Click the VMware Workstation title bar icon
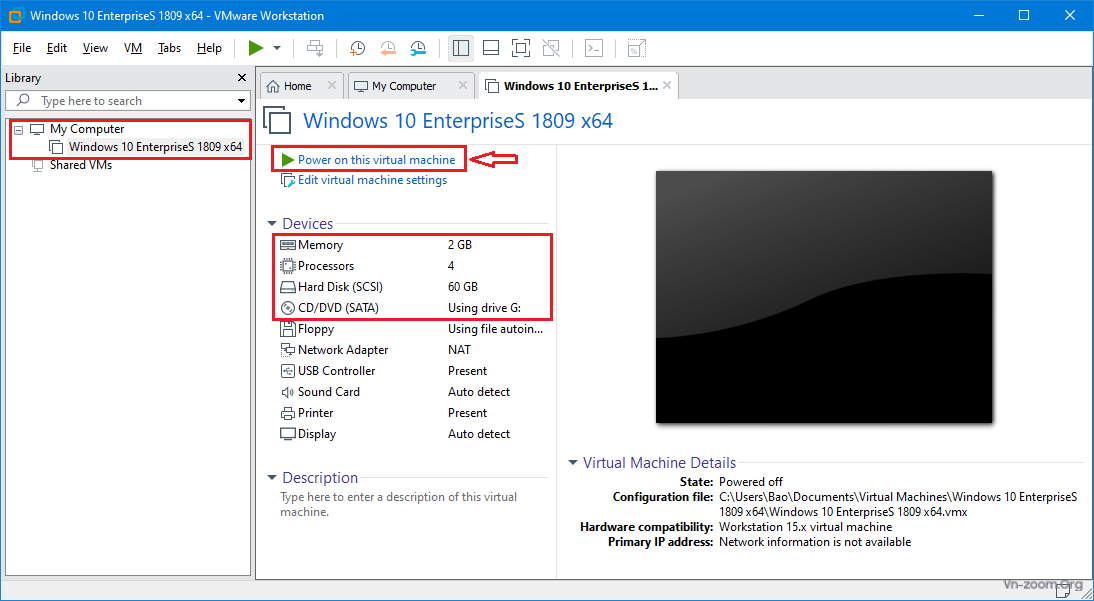 (14, 15)
